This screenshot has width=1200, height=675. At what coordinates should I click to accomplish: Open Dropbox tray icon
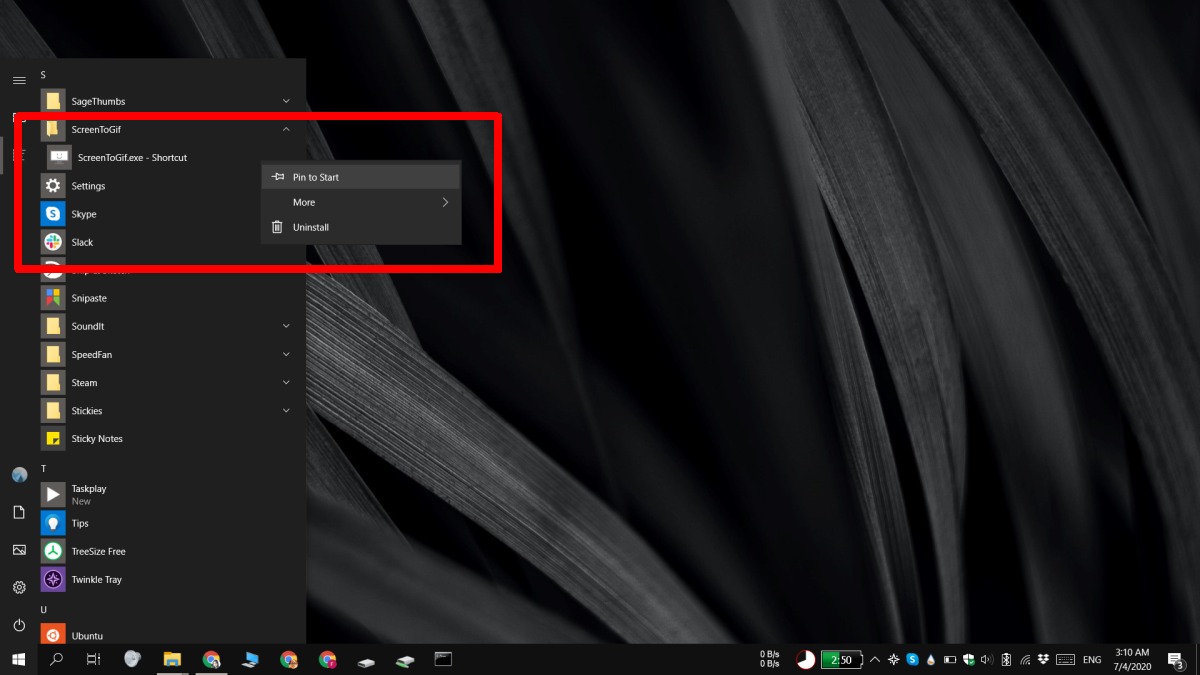tap(1043, 659)
